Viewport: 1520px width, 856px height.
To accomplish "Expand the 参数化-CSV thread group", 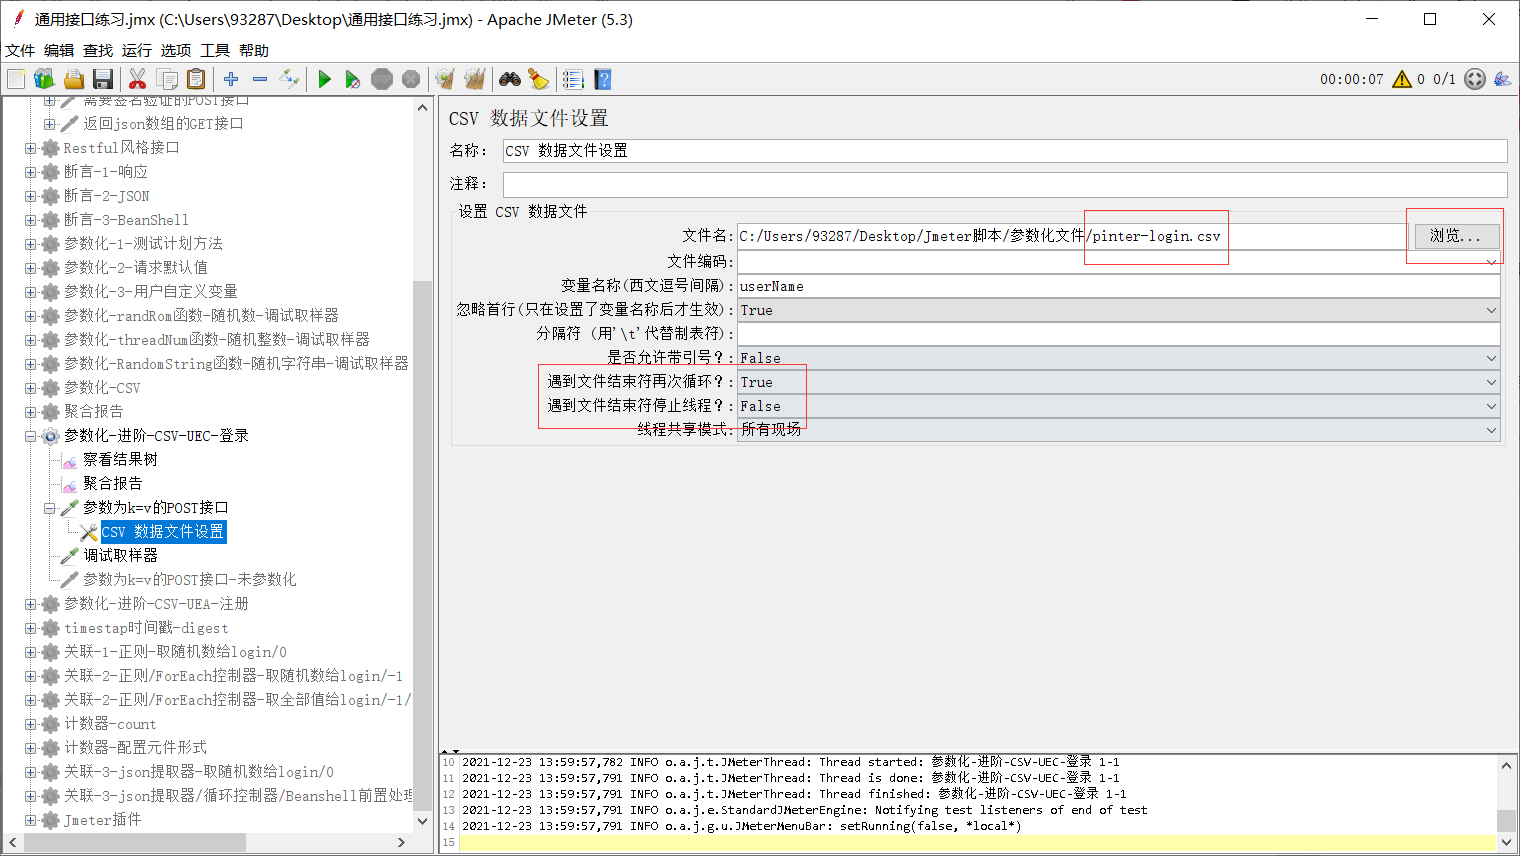I will tap(30, 388).
